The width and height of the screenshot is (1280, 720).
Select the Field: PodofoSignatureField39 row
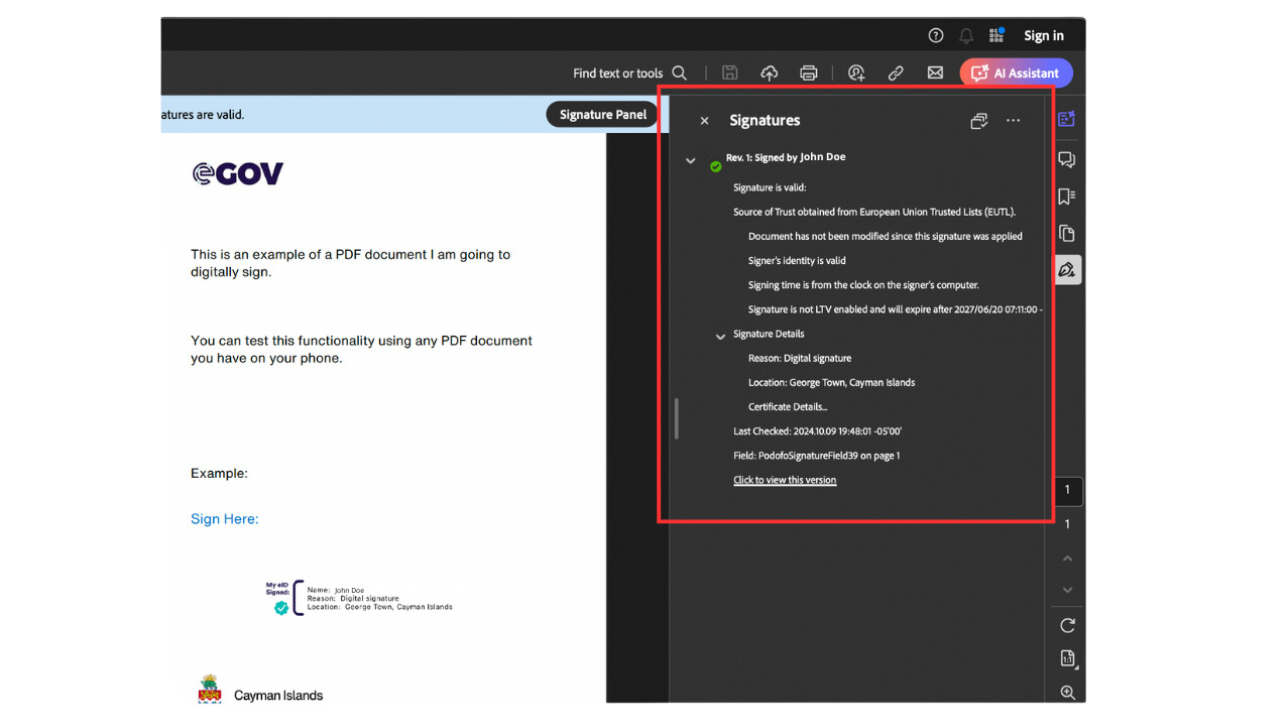(817, 456)
